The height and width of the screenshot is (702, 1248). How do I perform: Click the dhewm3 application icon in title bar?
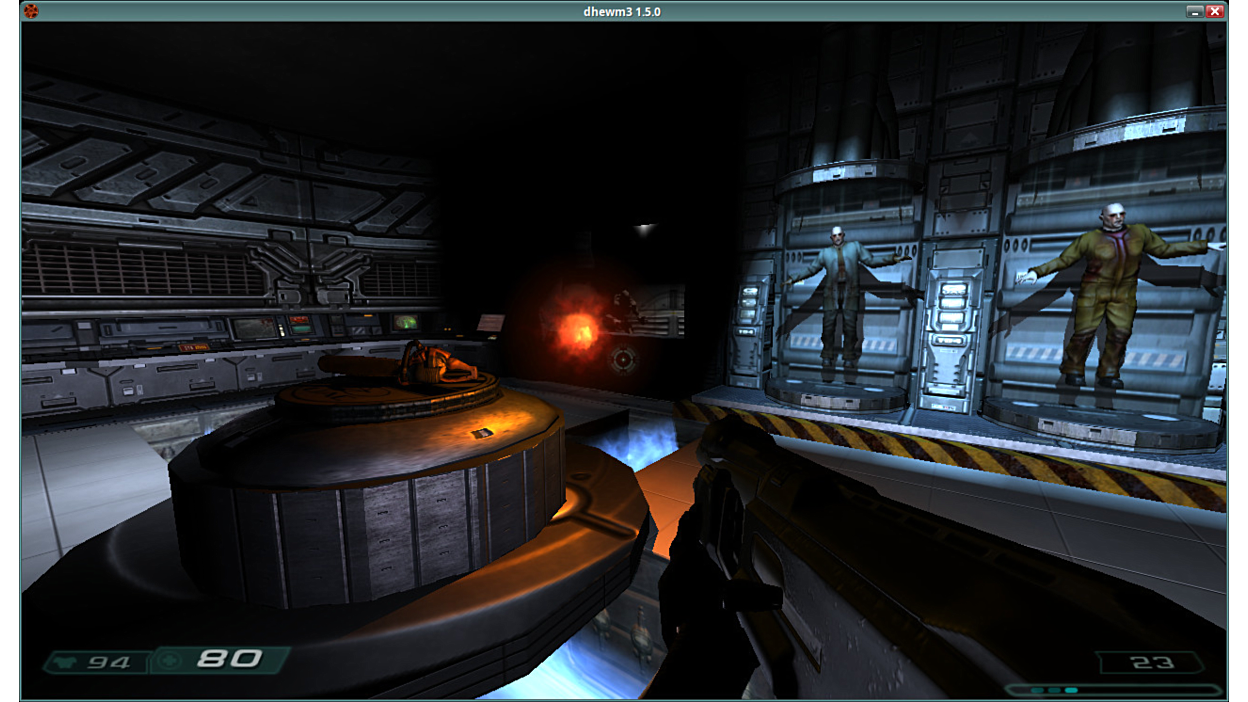31,11
